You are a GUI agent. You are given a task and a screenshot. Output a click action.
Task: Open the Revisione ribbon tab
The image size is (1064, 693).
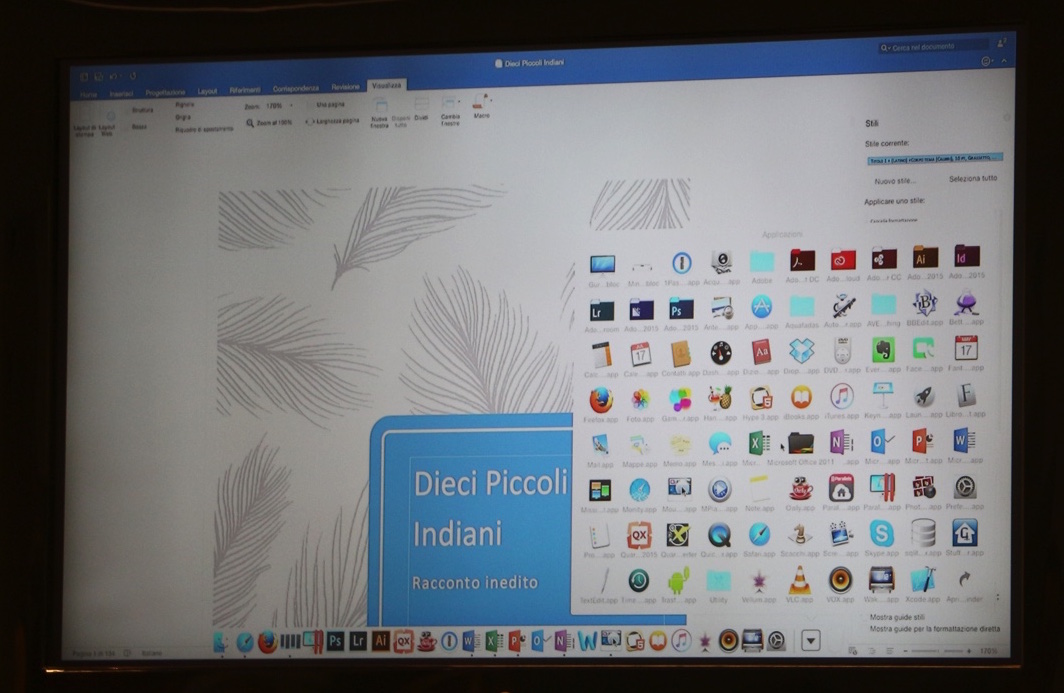click(345, 87)
